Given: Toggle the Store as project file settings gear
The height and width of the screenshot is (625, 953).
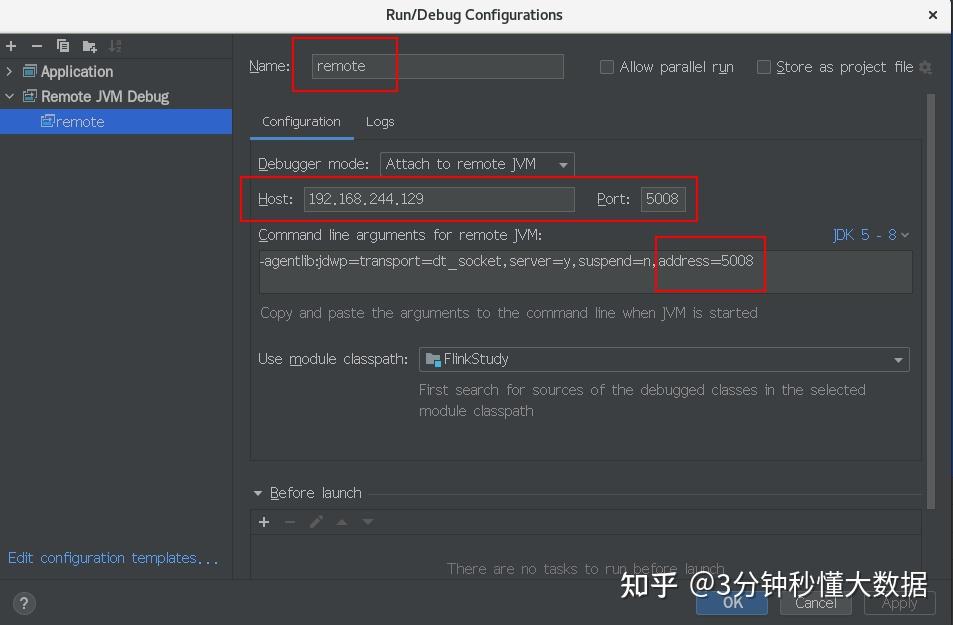Looking at the screenshot, I should click(925, 66).
